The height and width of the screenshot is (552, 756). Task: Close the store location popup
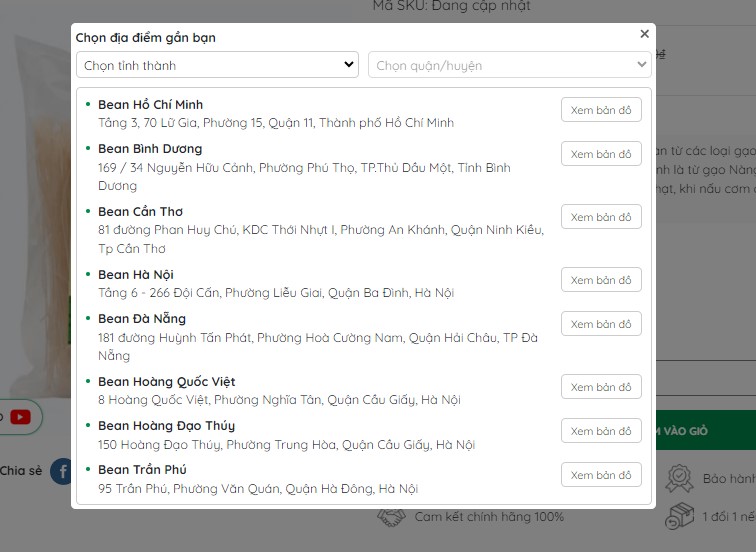[x=644, y=34]
